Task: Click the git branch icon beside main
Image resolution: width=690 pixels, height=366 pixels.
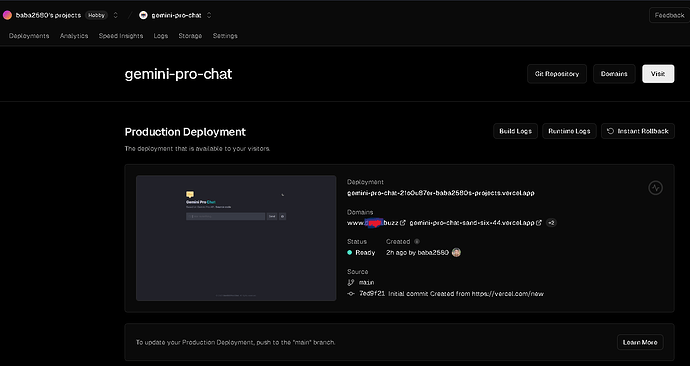Action: pyautogui.click(x=351, y=282)
